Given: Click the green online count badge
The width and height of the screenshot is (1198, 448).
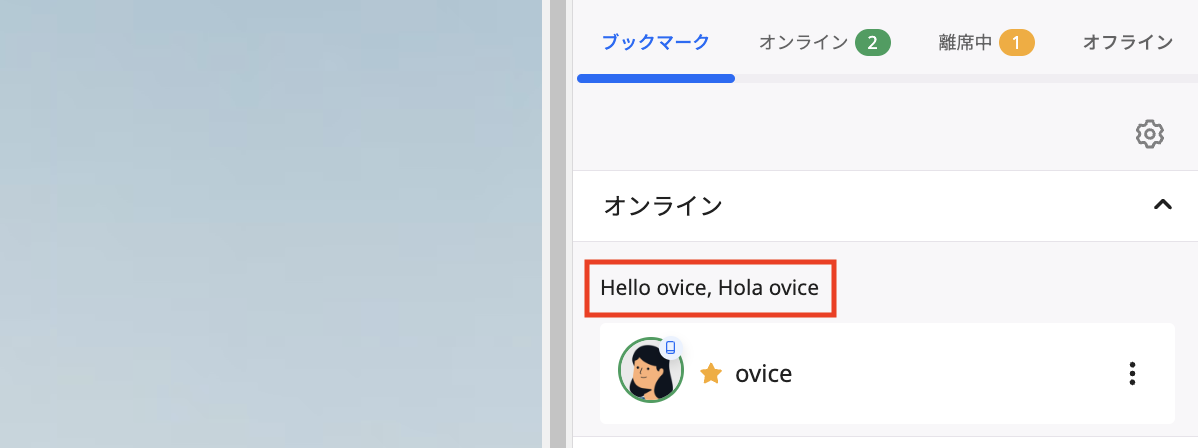Looking at the screenshot, I should (872, 42).
